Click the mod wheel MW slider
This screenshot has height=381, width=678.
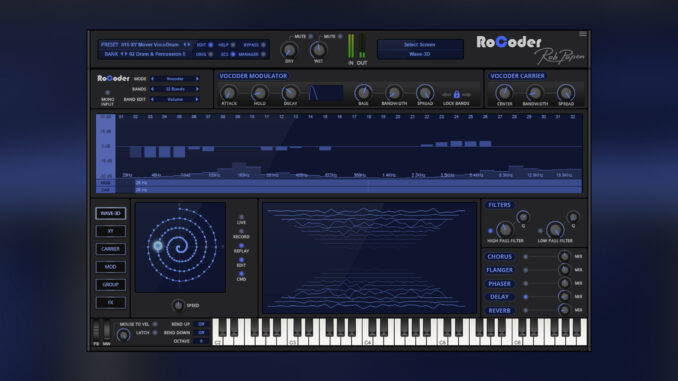[x=106, y=330]
